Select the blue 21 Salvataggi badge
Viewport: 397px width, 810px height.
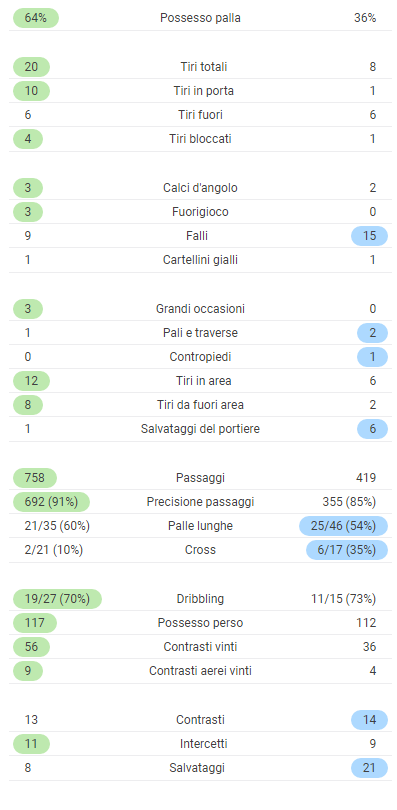[x=369, y=768]
